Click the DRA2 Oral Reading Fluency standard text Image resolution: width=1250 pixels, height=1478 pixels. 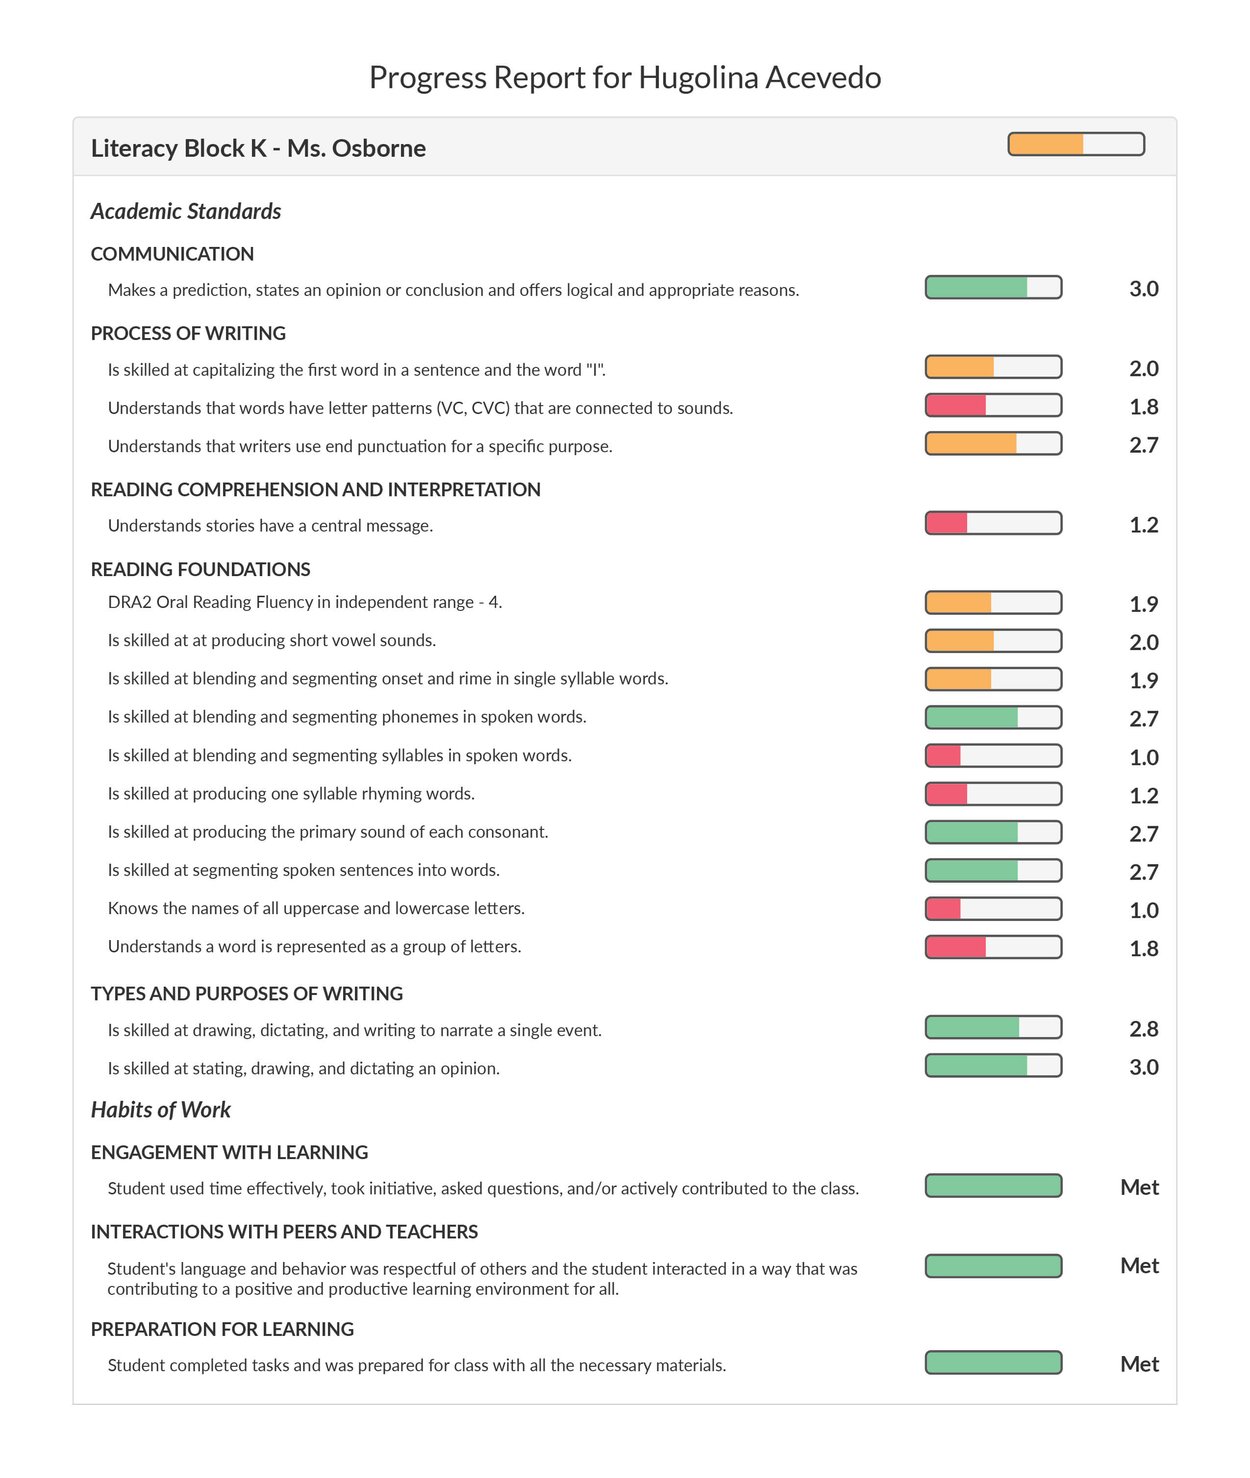[305, 602]
